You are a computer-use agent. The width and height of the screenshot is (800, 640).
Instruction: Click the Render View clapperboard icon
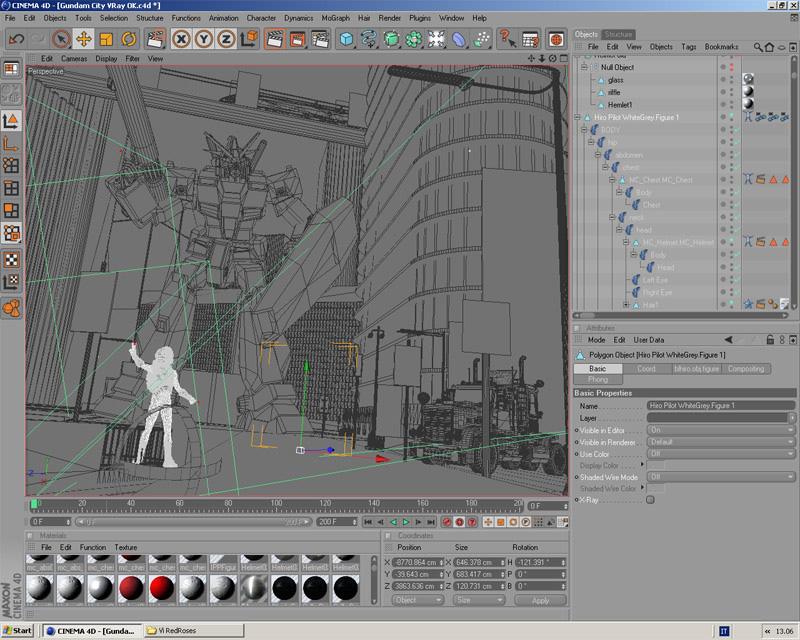pyautogui.click(x=274, y=39)
